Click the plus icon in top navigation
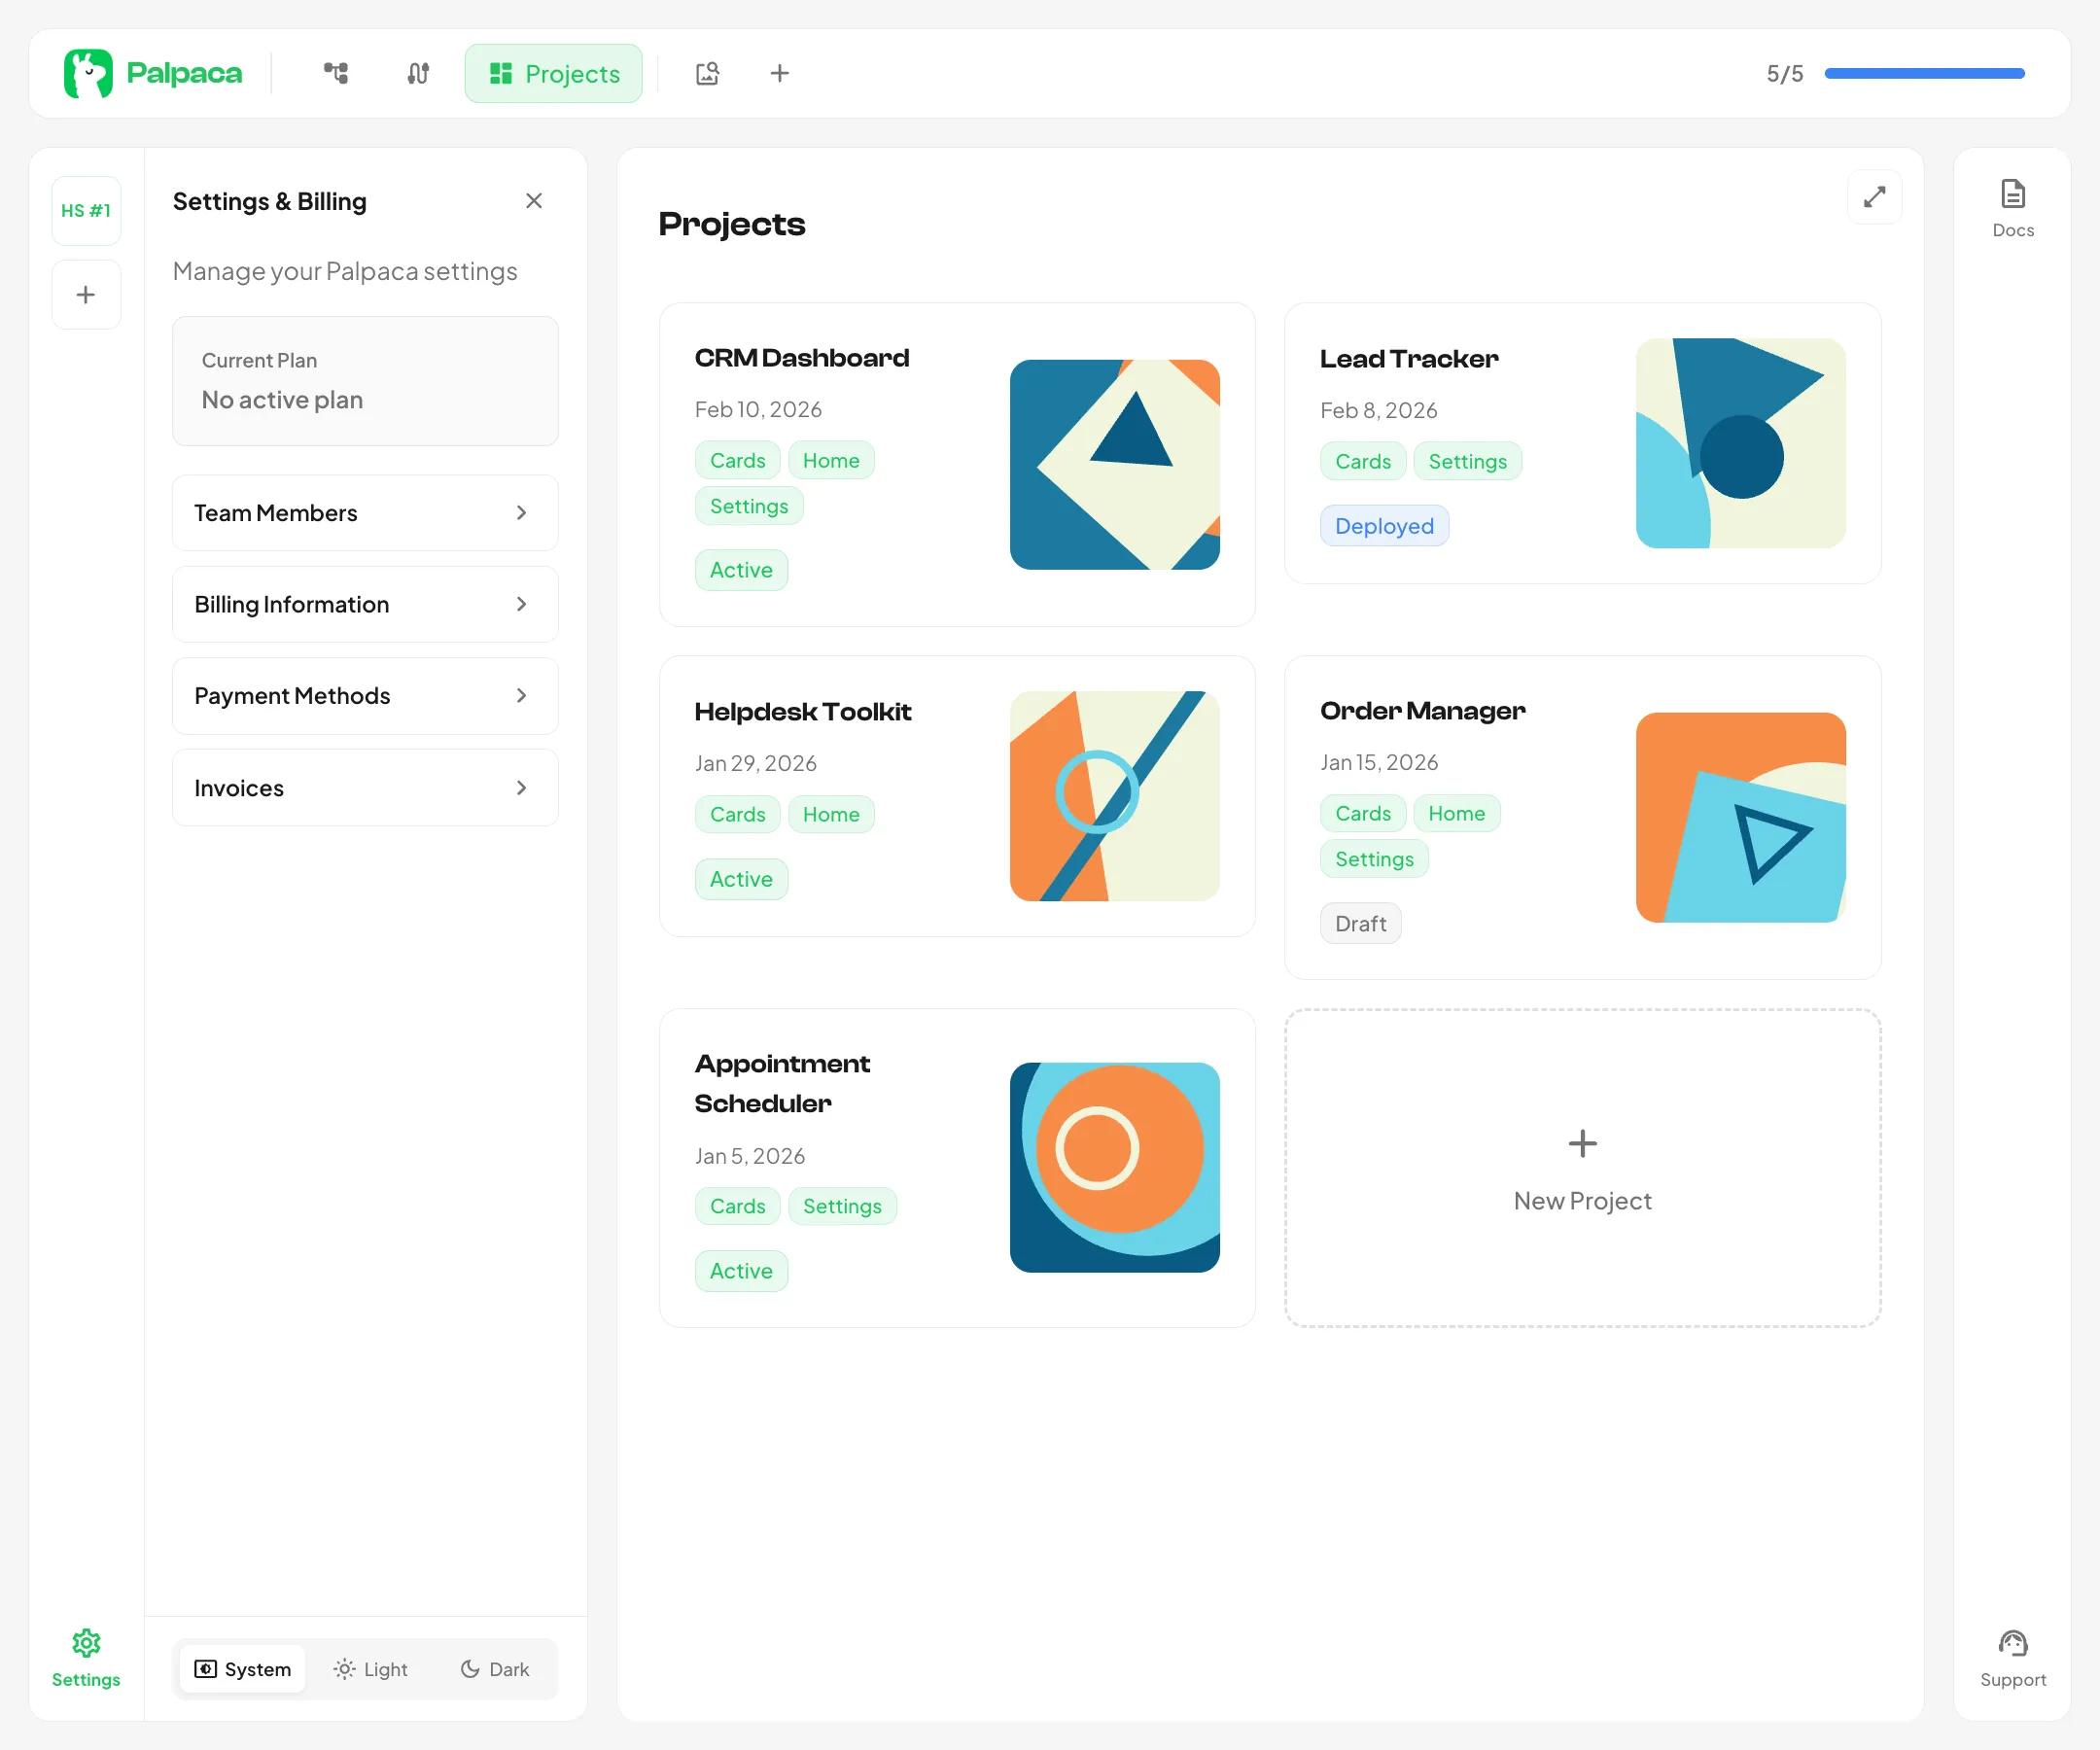Viewport: 2100px width, 1750px height. pos(779,73)
